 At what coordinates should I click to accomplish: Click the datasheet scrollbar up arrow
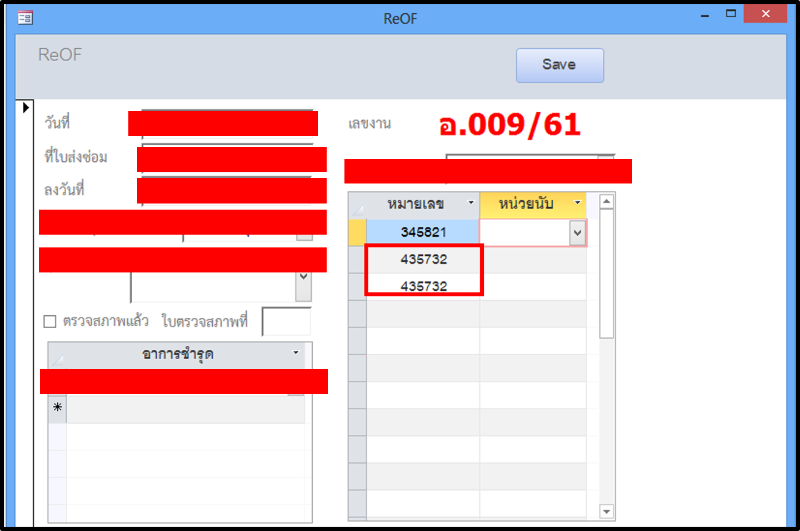coord(606,202)
